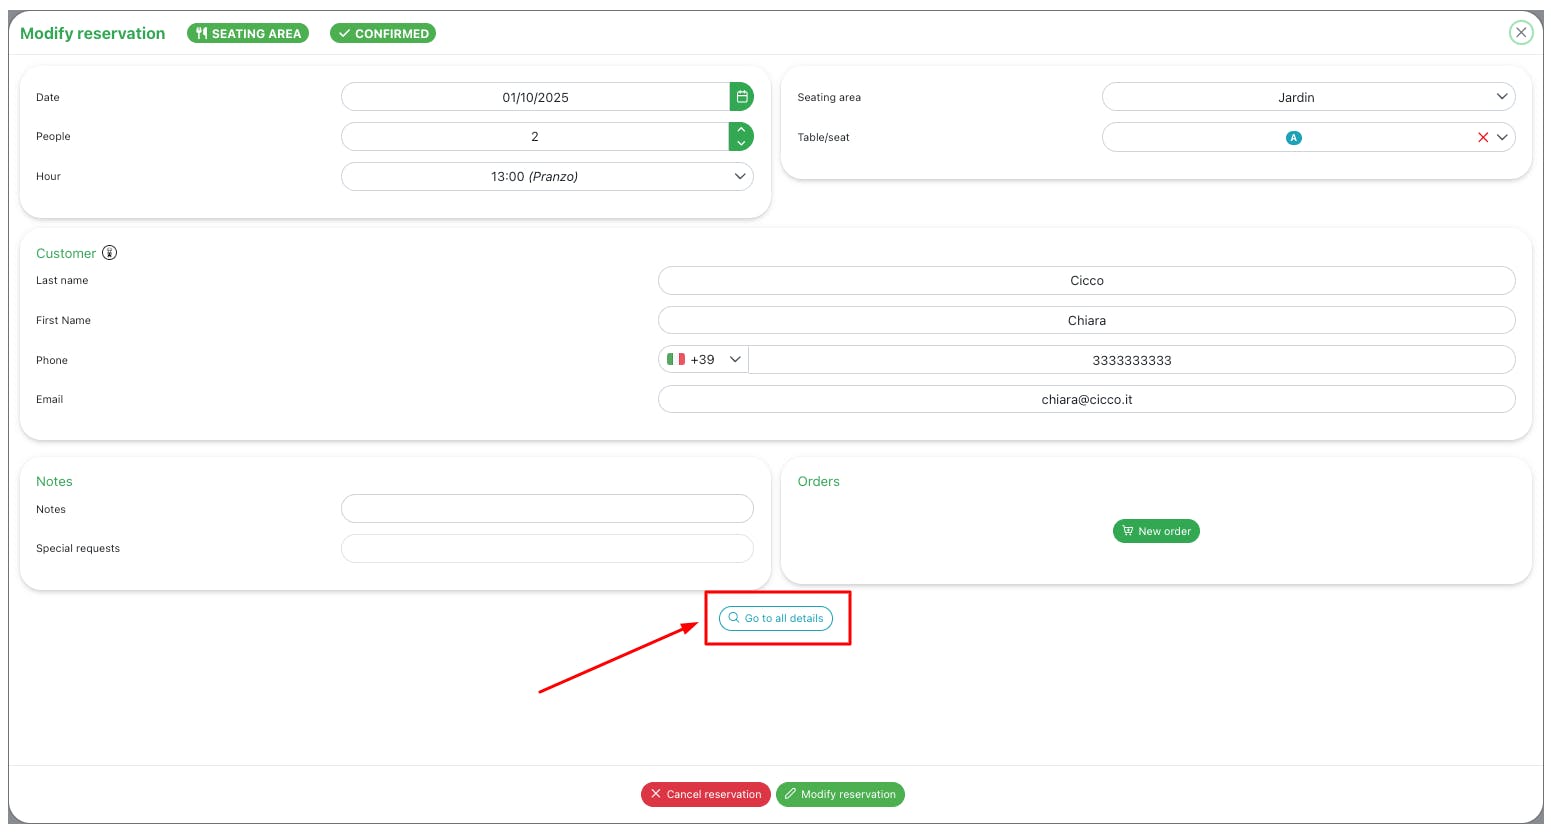Click the Last name label
The width and height of the screenshot is (1551, 835).
pyautogui.click(x=62, y=280)
